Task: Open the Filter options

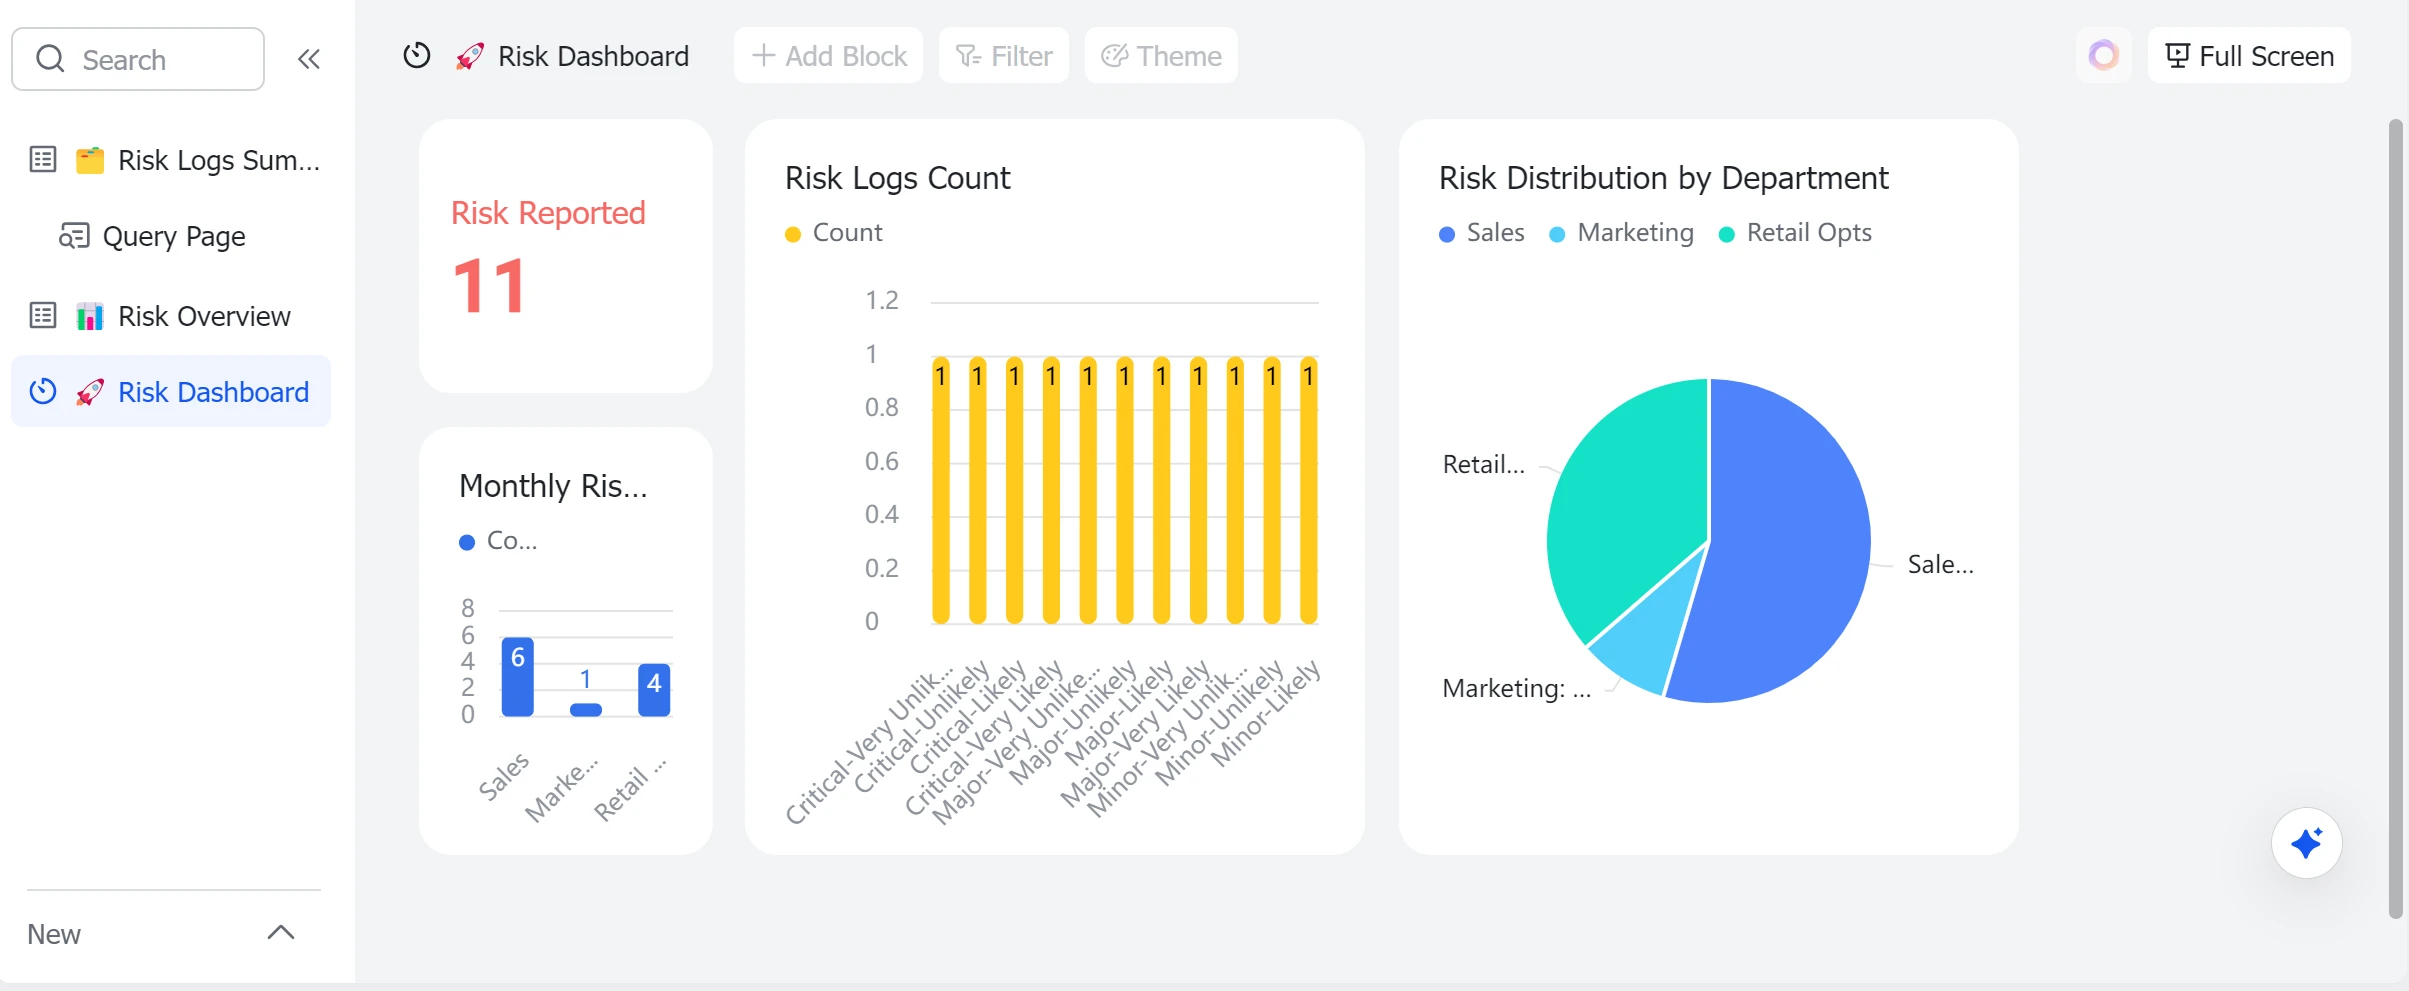Action: [x=1004, y=56]
